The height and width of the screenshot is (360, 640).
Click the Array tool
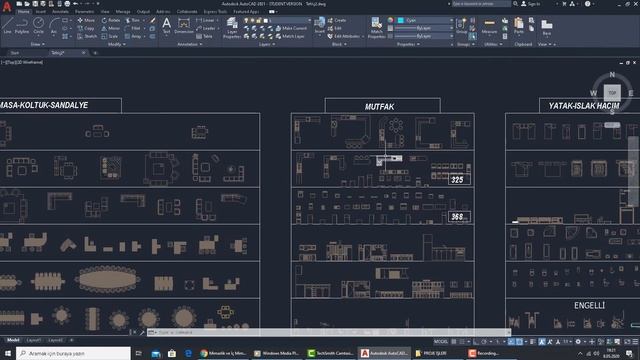[133, 36]
